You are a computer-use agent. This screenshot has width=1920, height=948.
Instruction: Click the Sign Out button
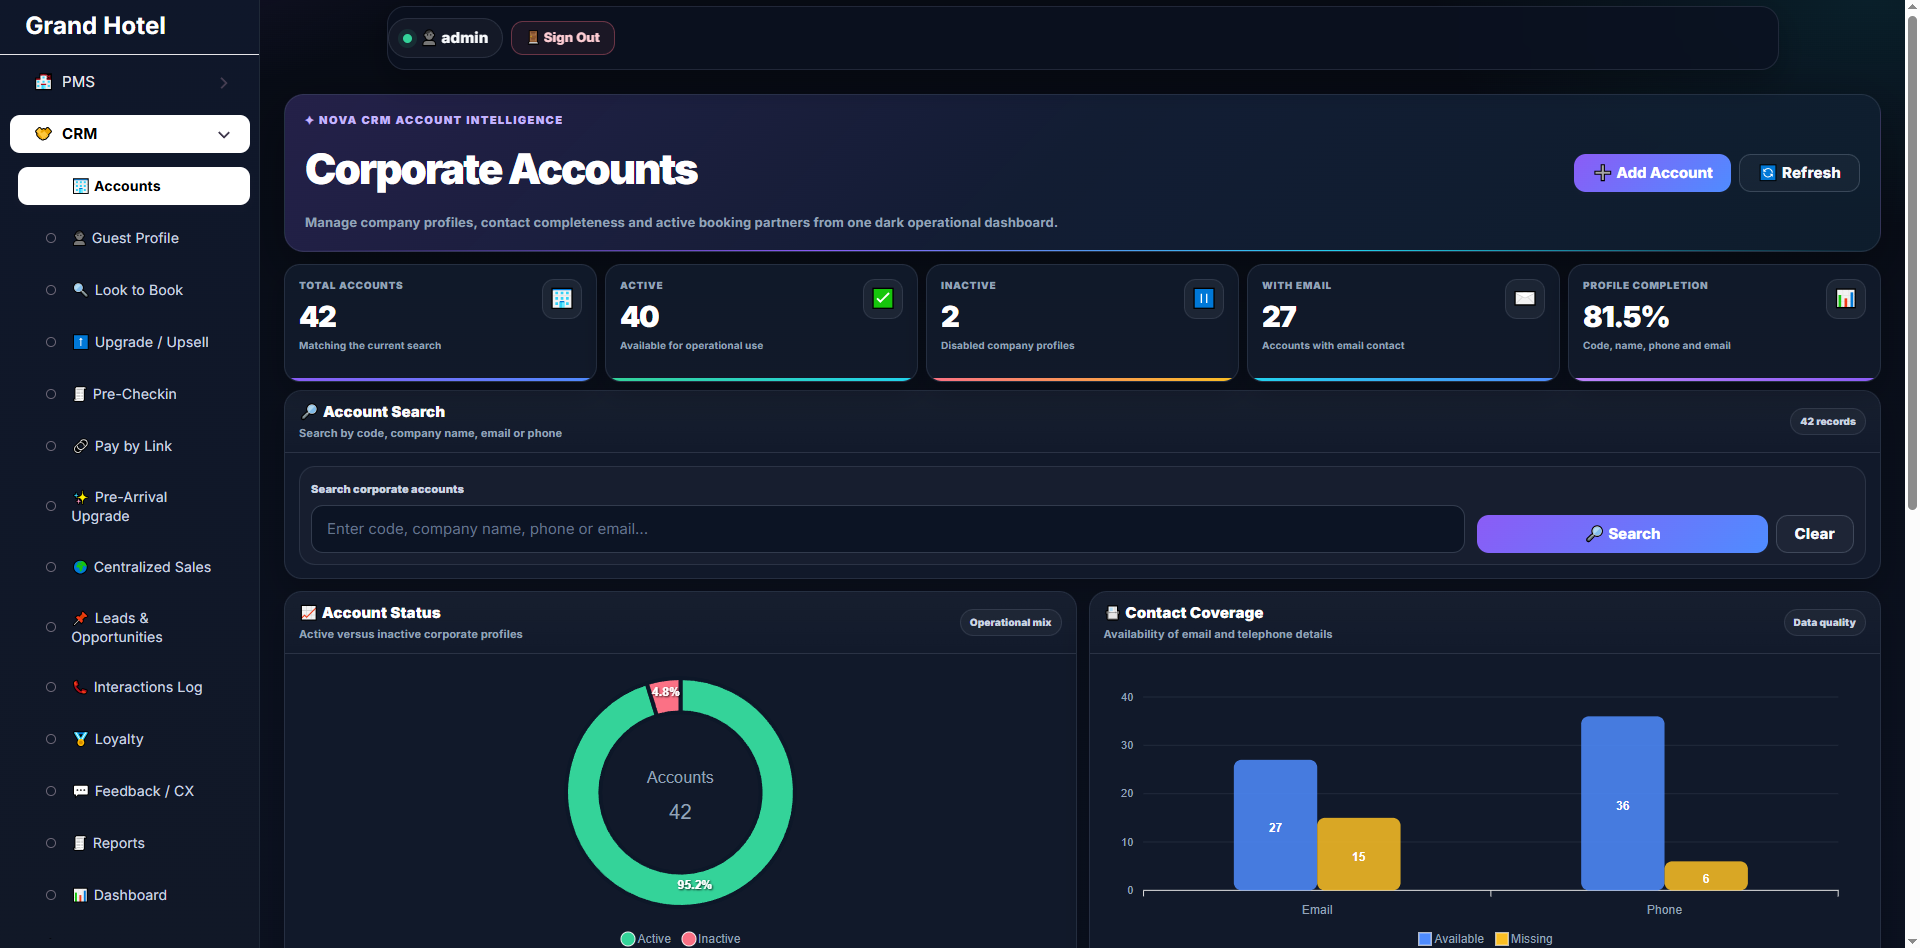tap(563, 38)
